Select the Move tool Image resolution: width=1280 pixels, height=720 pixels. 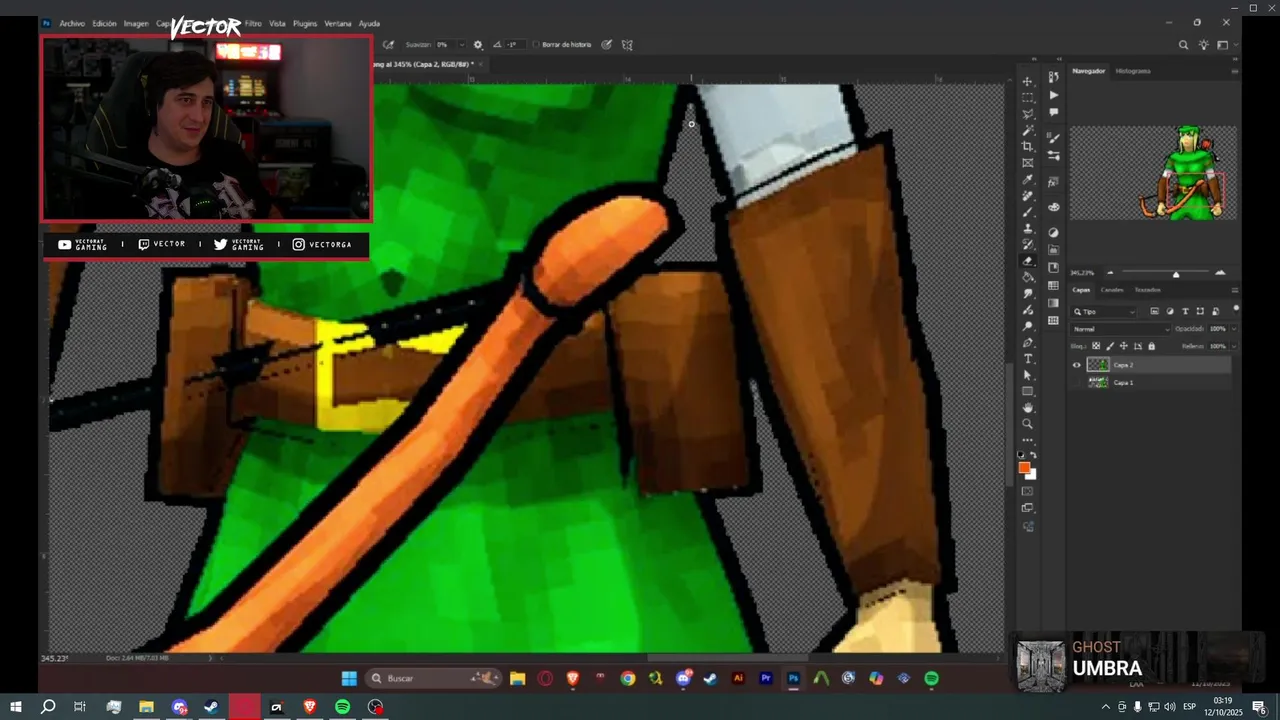click(x=1027, y=82)
